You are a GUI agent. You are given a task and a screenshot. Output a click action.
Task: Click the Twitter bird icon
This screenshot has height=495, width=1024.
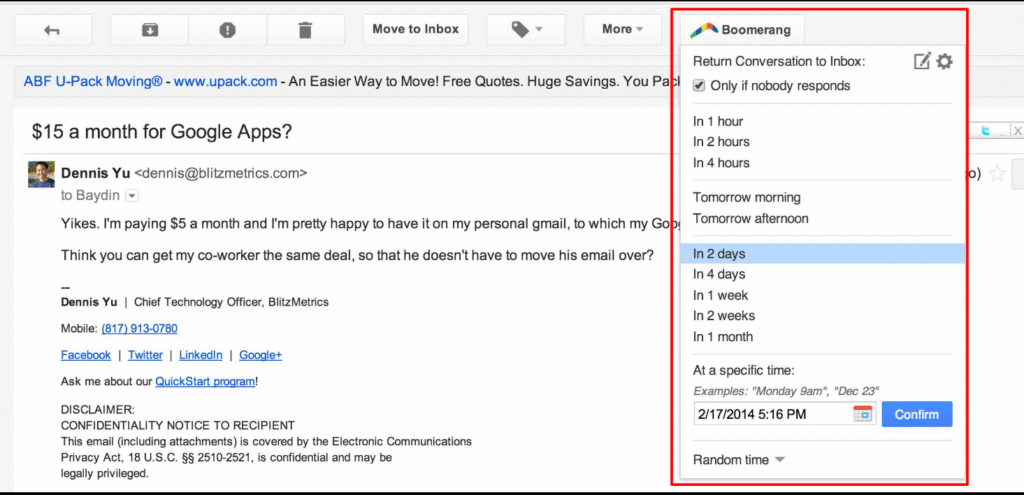coord(985,131)
